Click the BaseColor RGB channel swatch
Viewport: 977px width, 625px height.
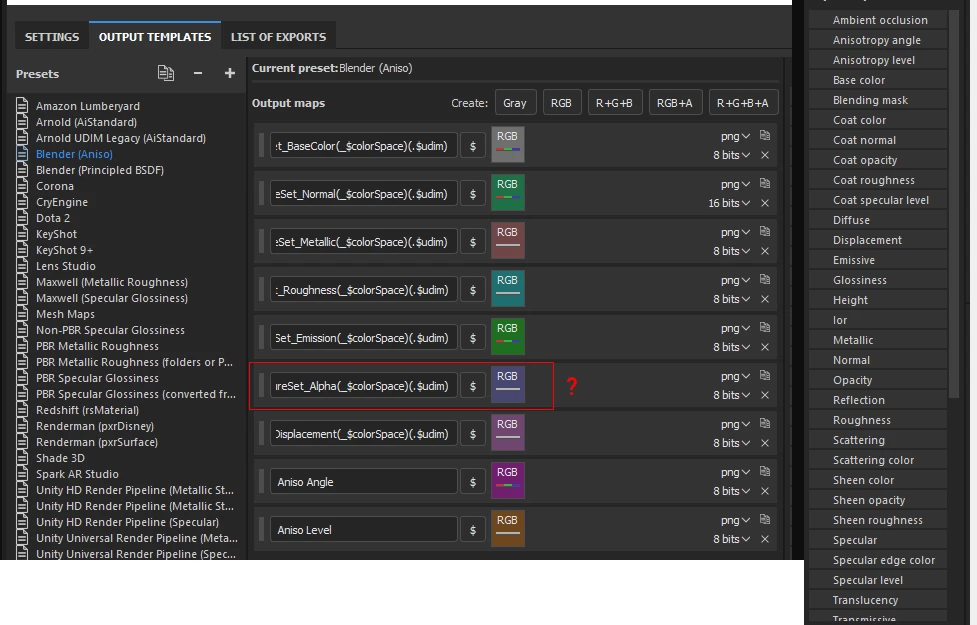coord(507,144)
